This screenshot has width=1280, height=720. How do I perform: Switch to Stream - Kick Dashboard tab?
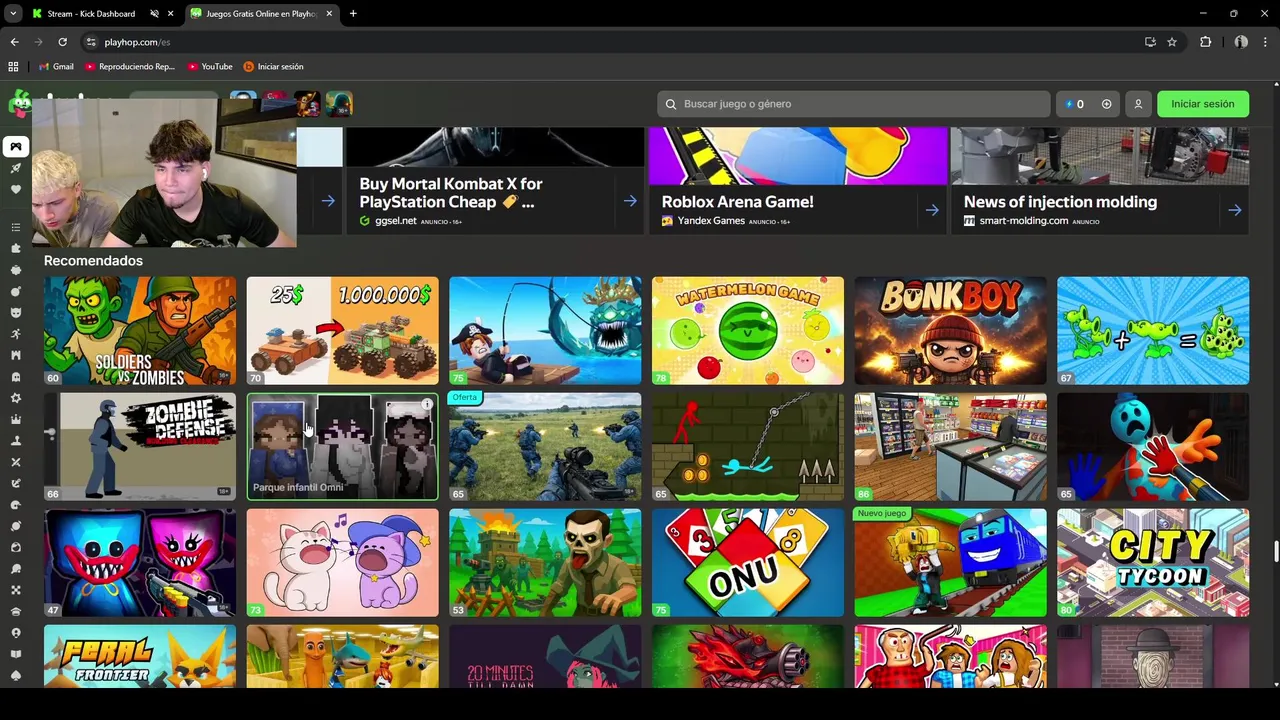pyautogui.click(x=90, y=13)
